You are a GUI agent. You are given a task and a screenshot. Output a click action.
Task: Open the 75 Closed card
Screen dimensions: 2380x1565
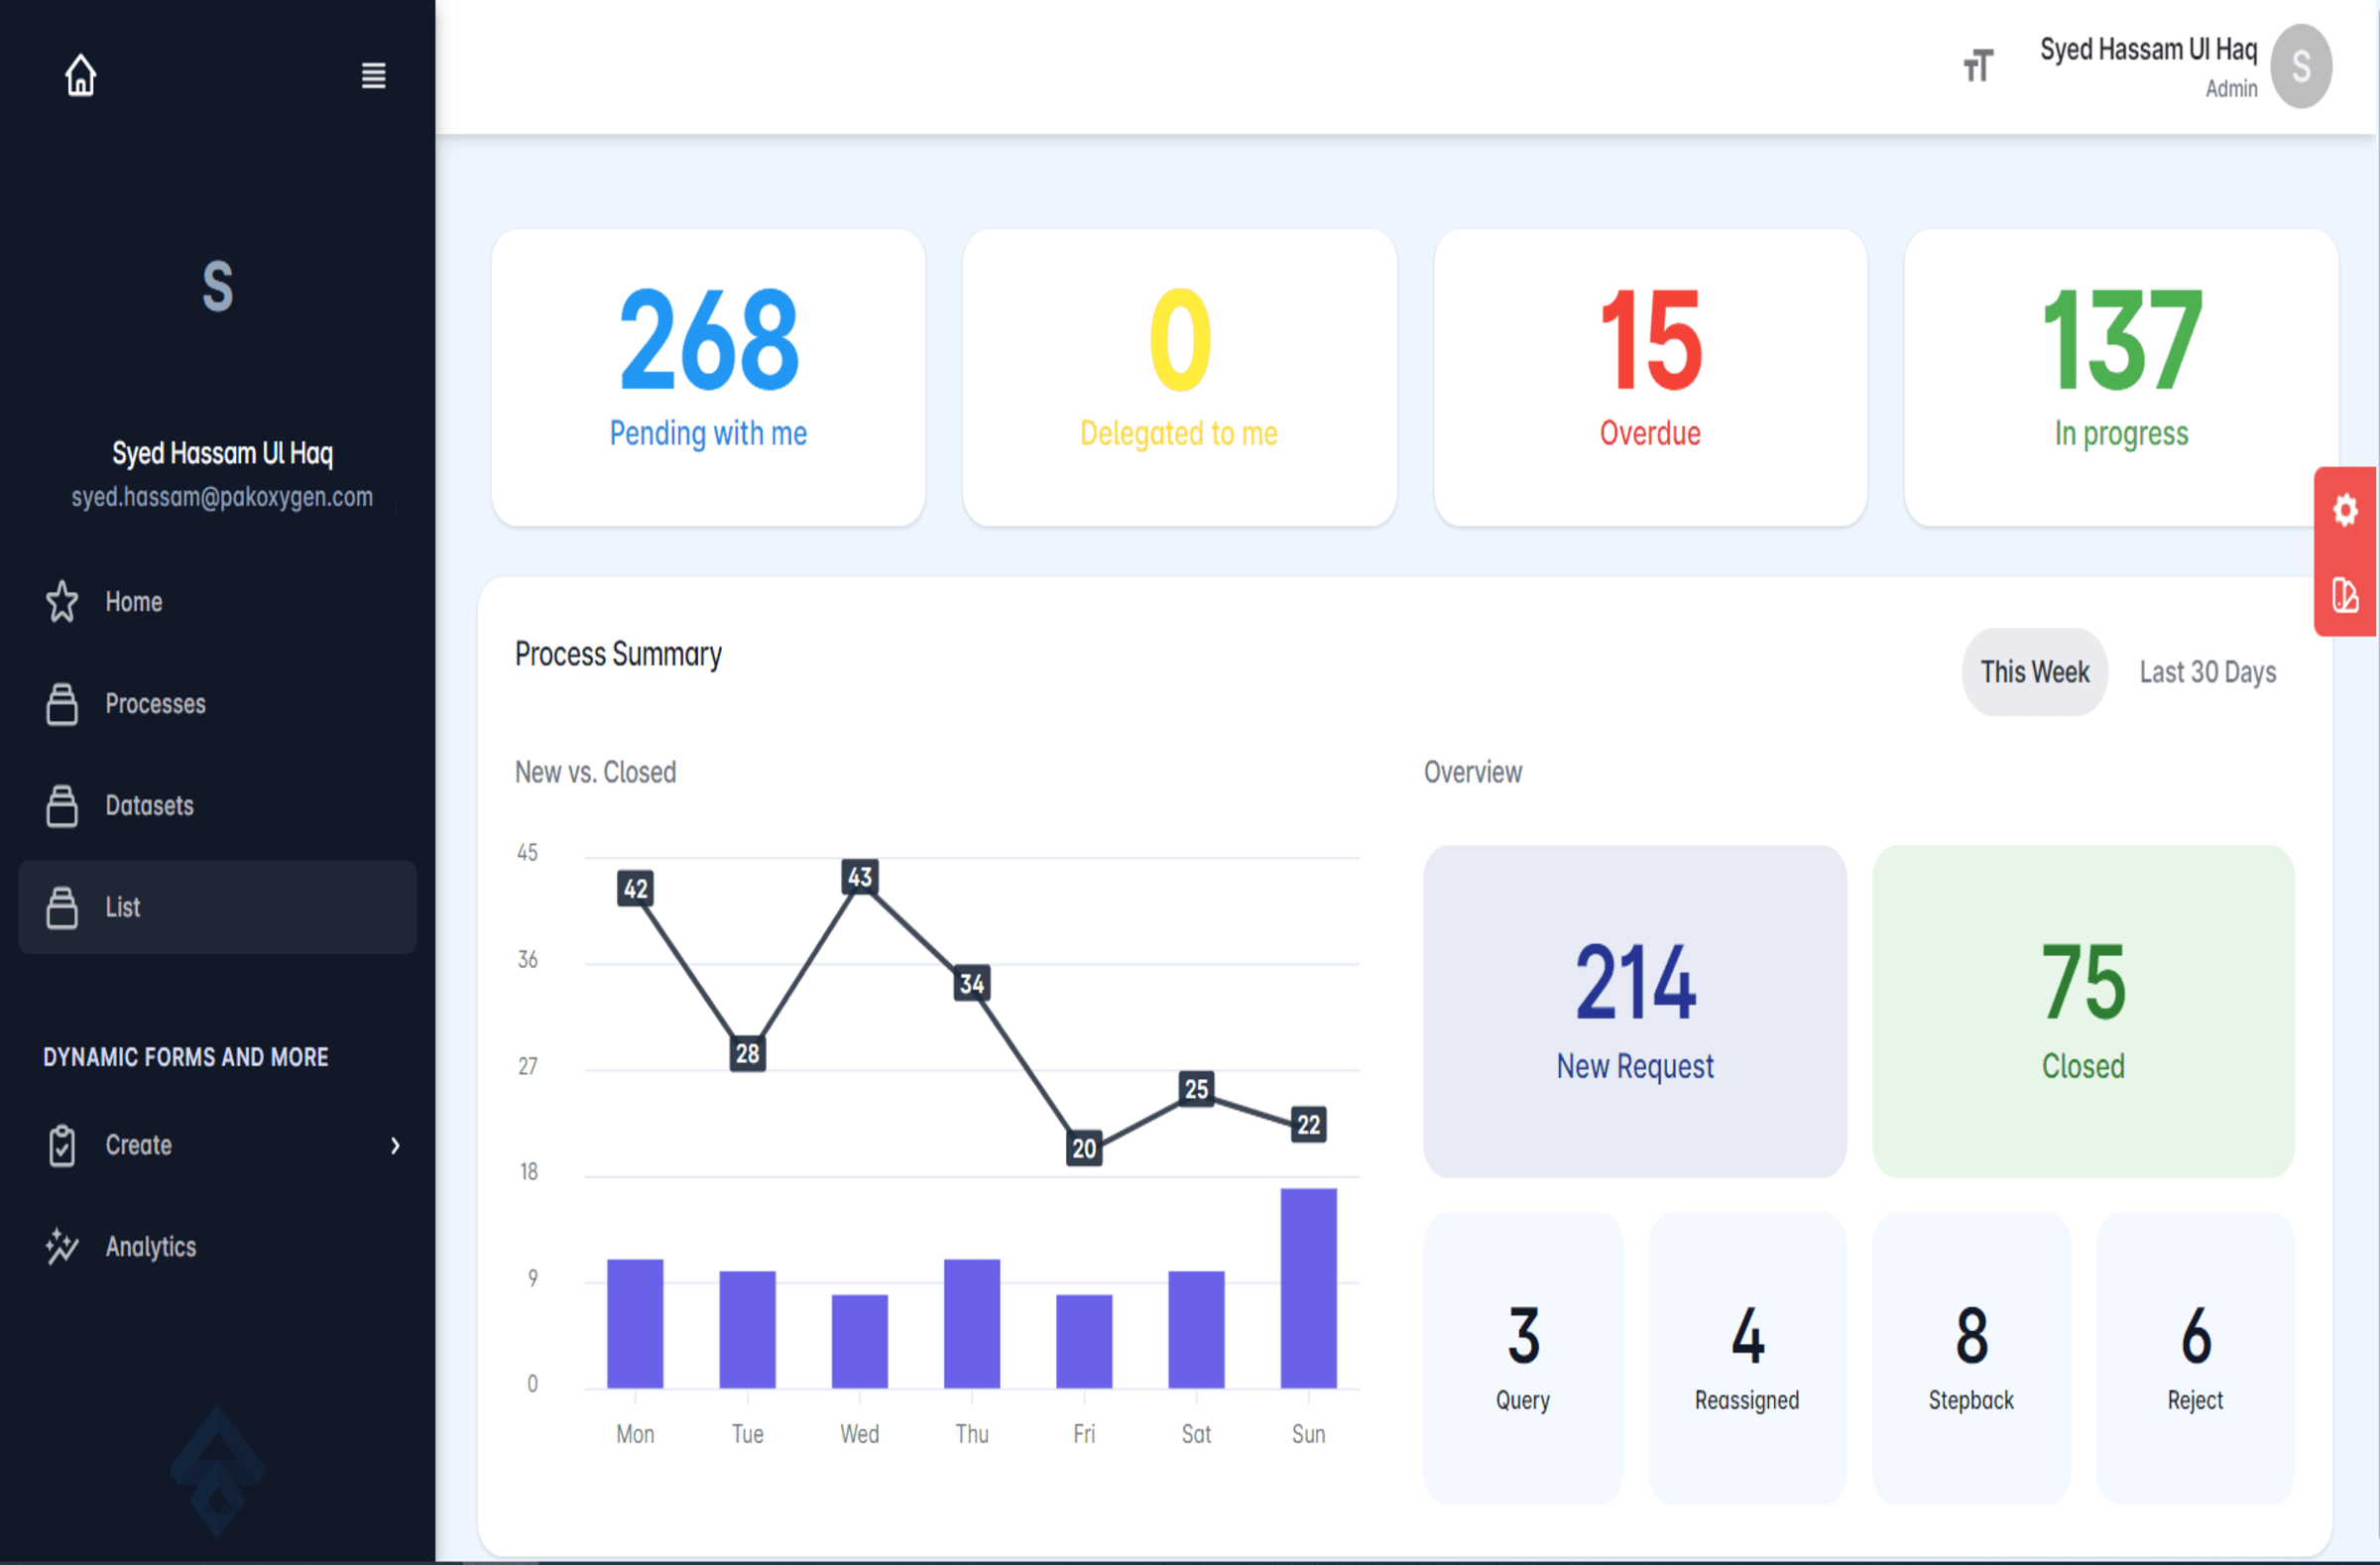tap(2083, 1011)
